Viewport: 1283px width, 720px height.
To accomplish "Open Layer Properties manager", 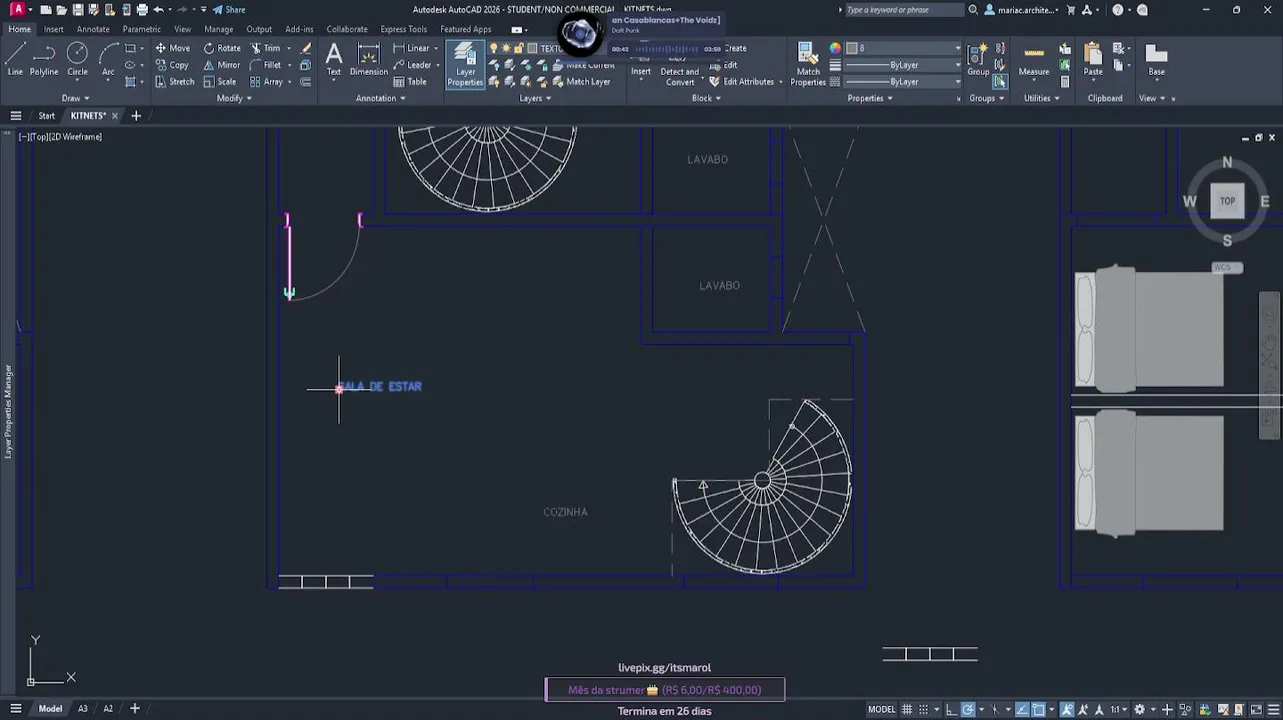I will tap(465, 65).
